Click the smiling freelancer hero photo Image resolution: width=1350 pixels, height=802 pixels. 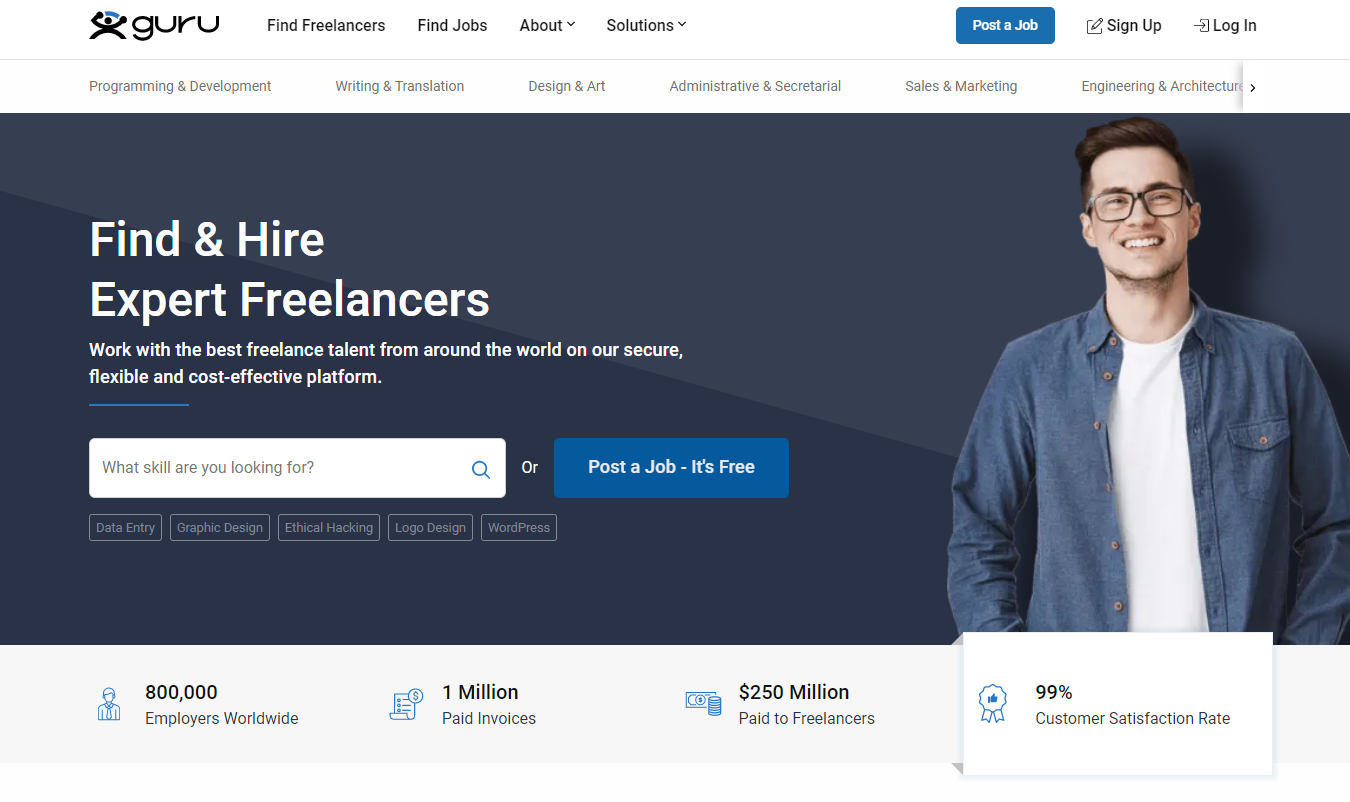pyautogui.click(x=1147, y=380)
